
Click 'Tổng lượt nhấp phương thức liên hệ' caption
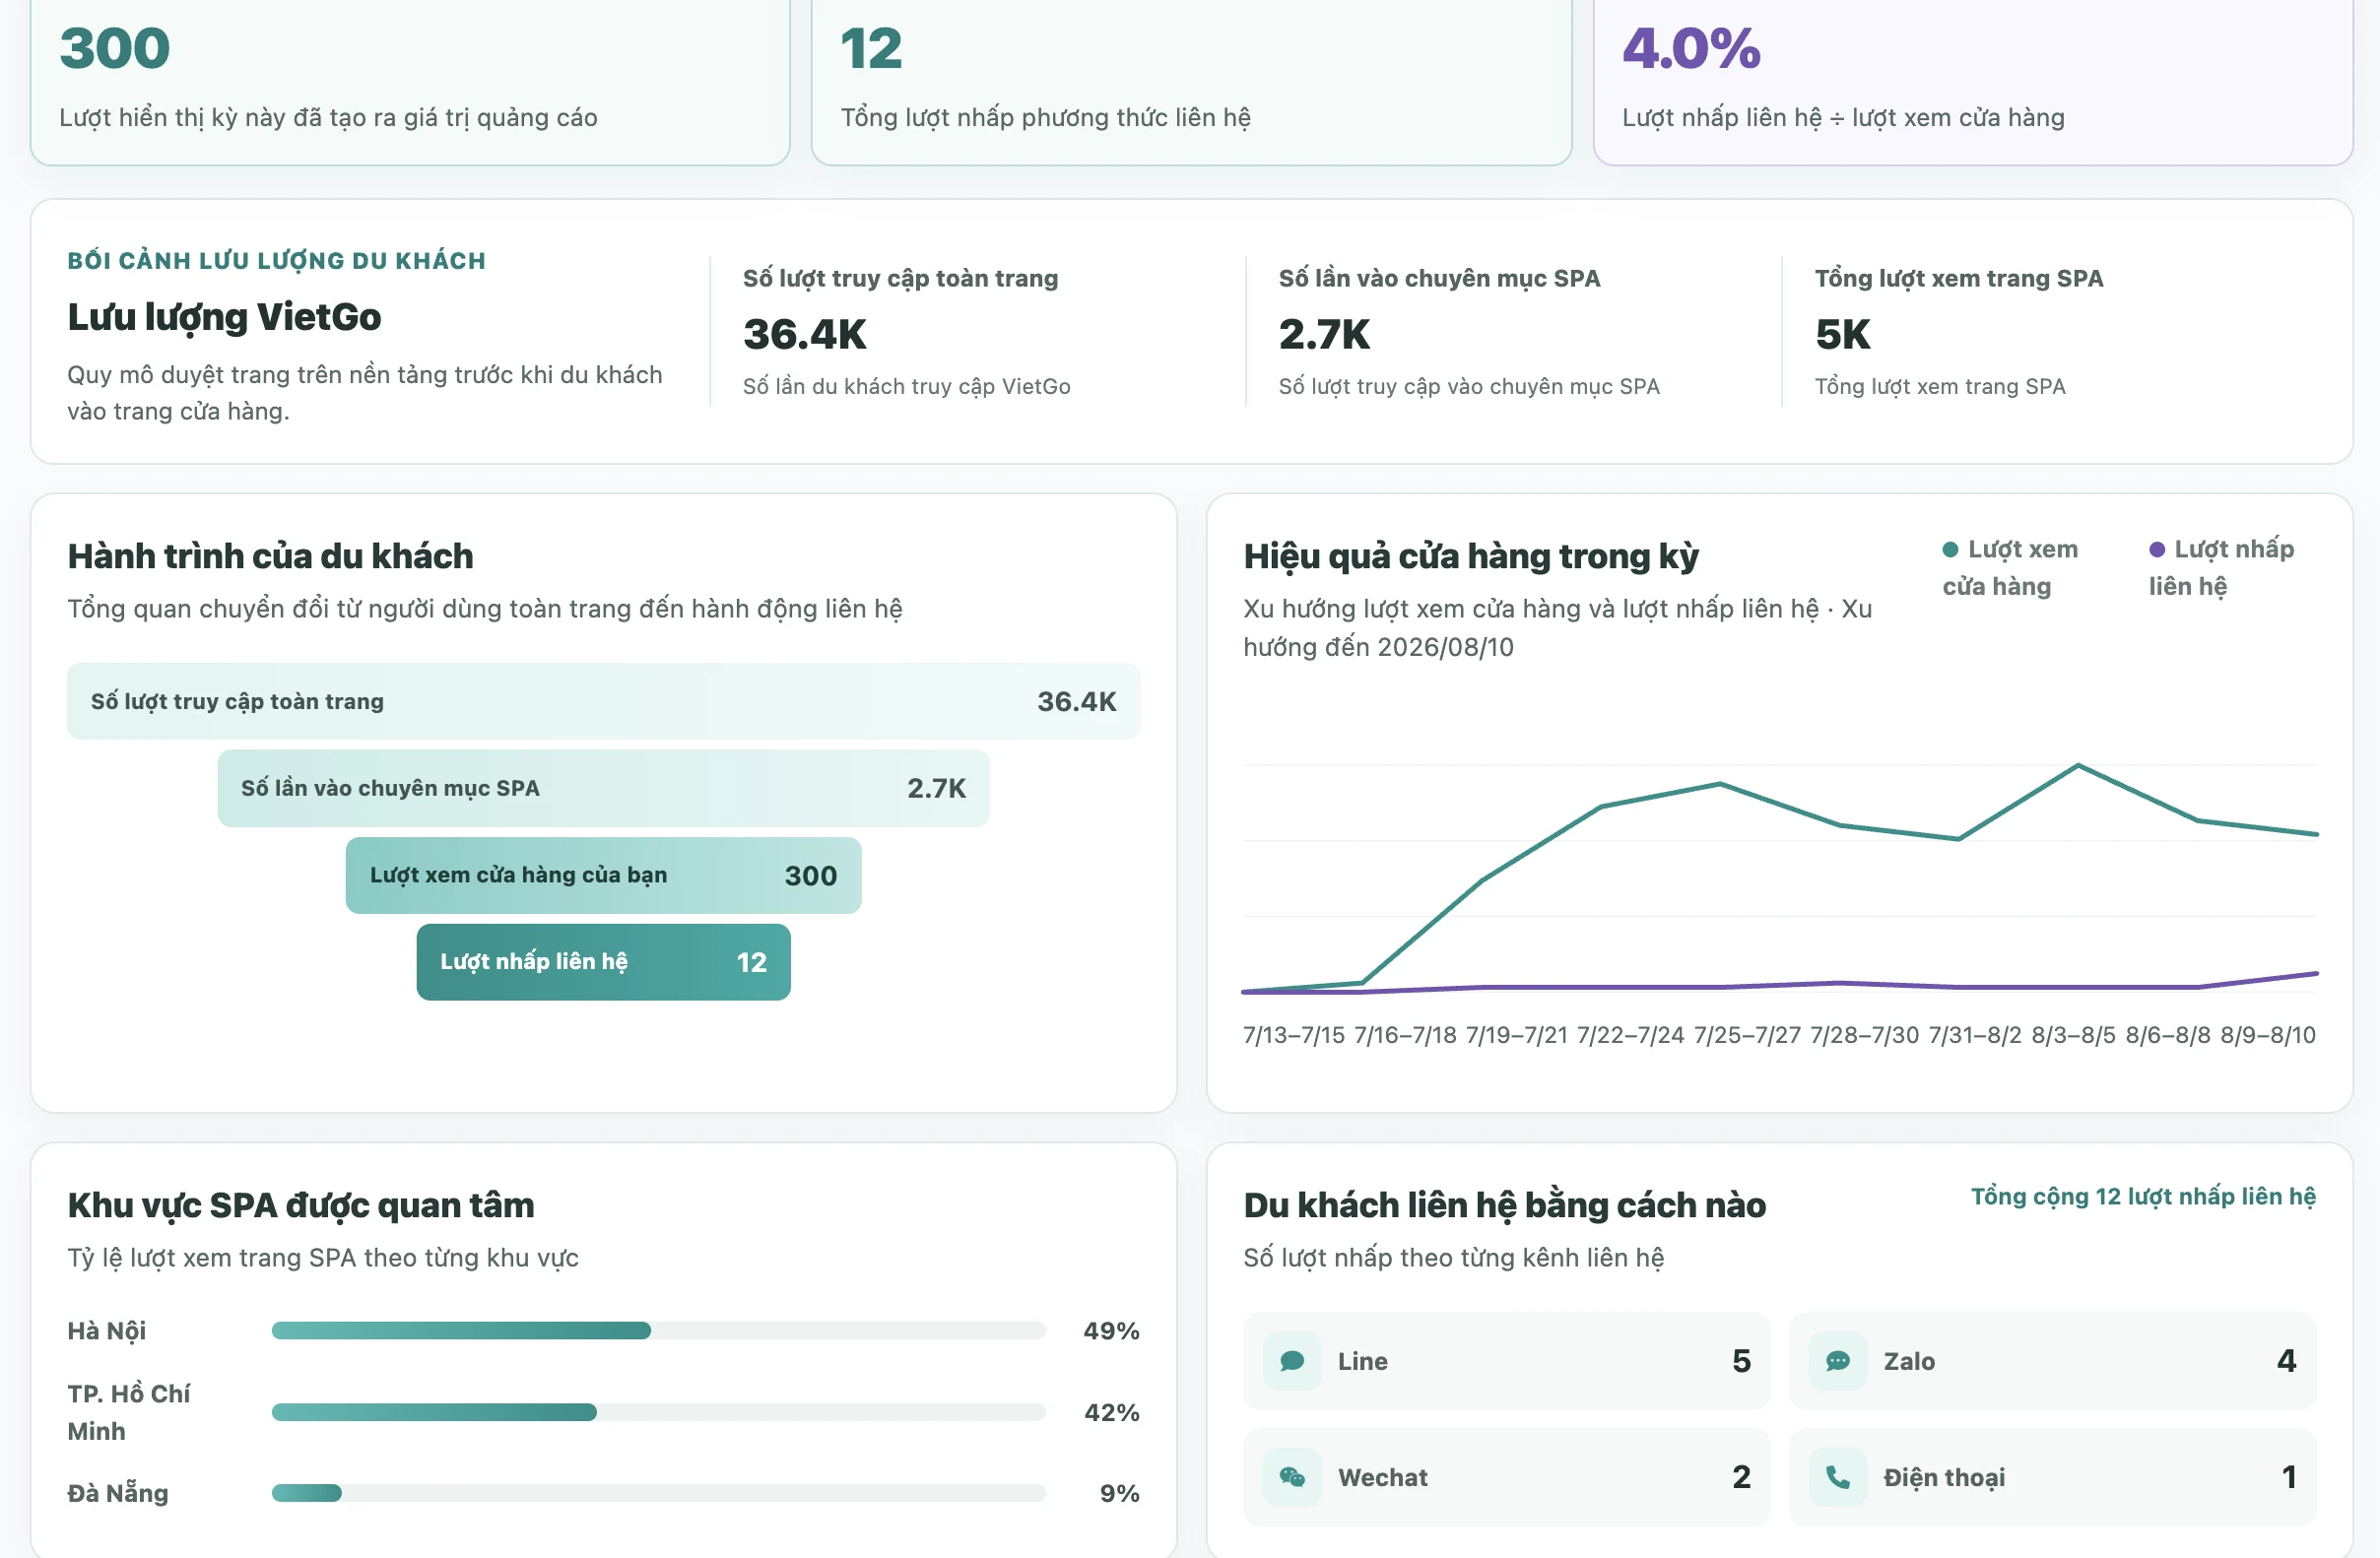(x=1046, y=117)
